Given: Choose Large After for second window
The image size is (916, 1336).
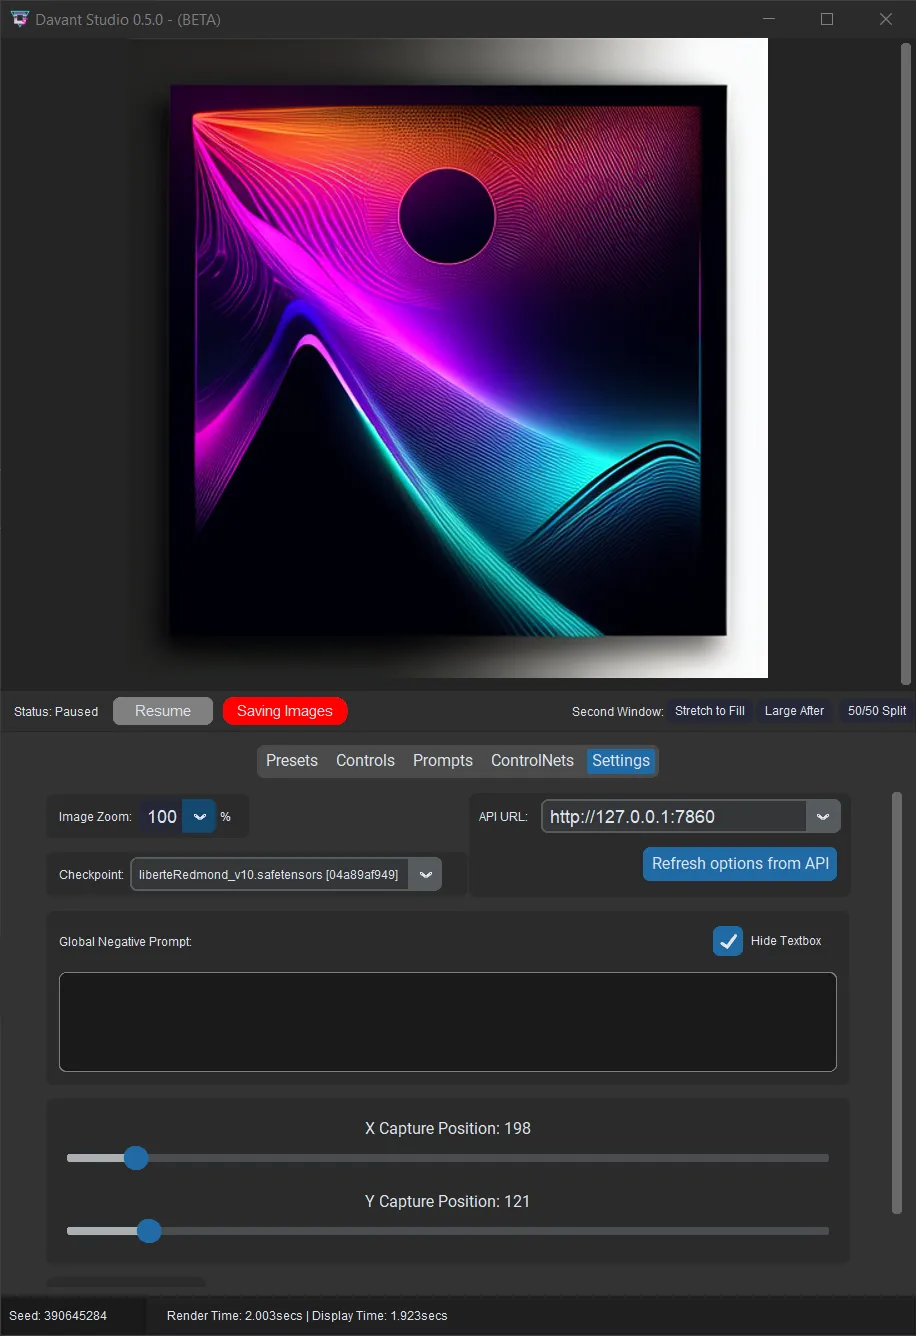Looking at the screenshot, I should pyautogui.click(x=794, y=711).
